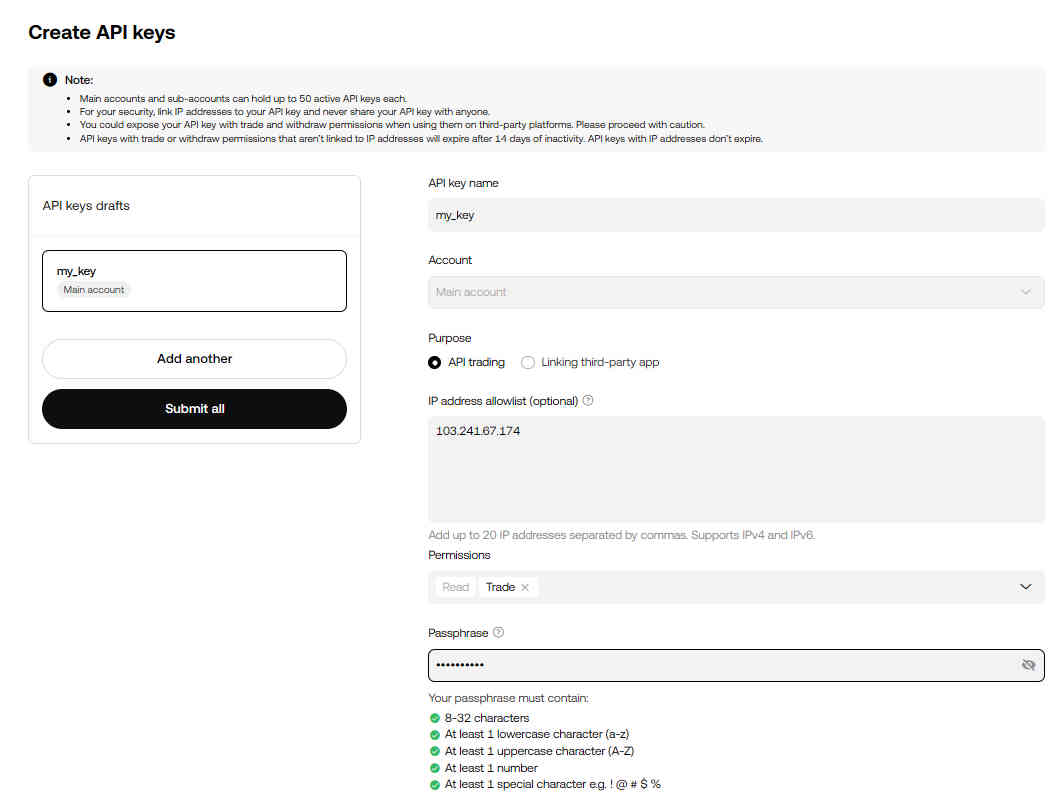Click the API keys drafts title
The height and width of the screenshot is (804, 1049).
(86, 206)
